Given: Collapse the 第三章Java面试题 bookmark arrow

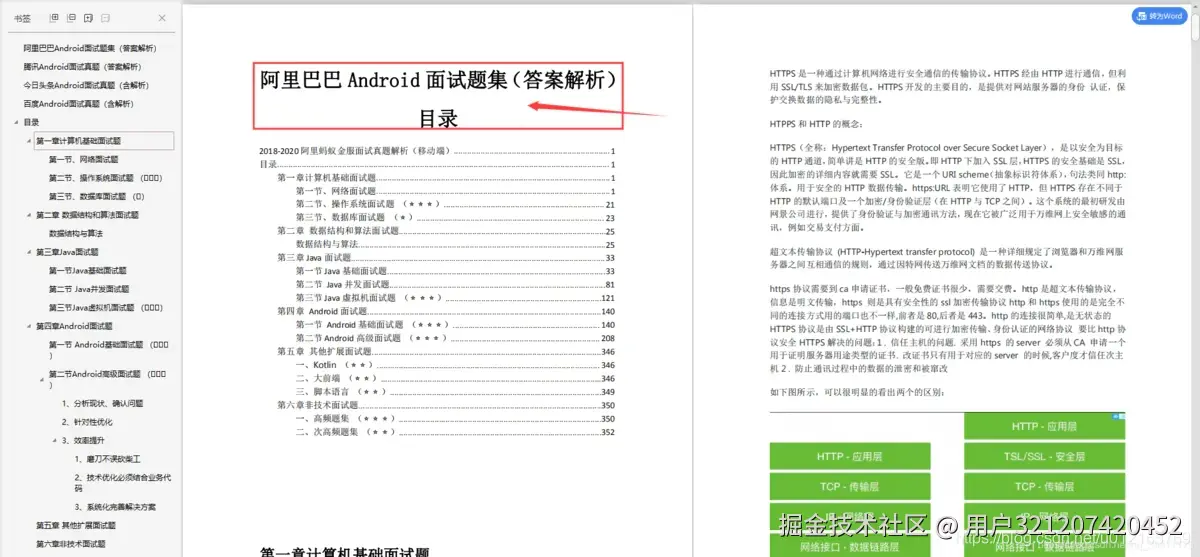Looking at the screenshot, I should click(29, 252).
